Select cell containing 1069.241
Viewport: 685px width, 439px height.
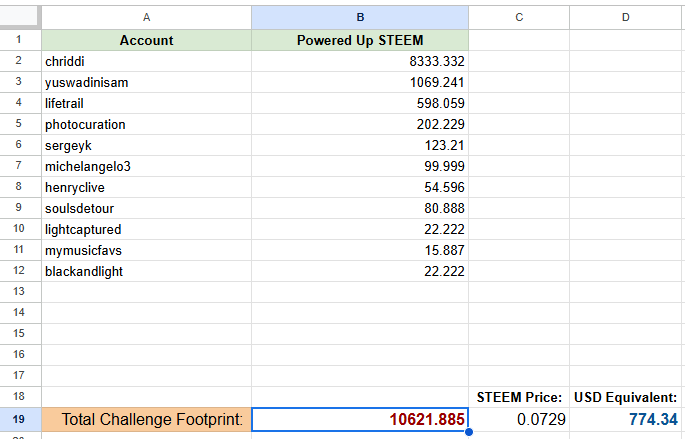pos(359,82)
